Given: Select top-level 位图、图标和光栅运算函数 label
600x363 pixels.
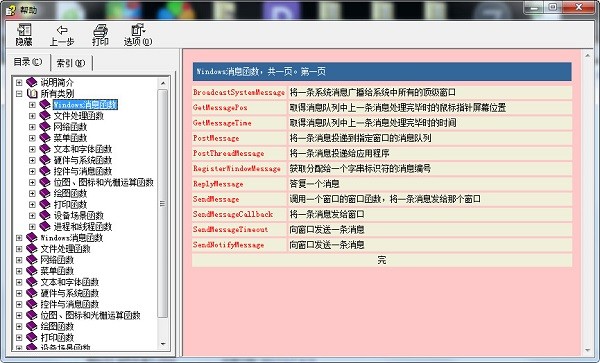Looking at the screenshot, I should coord(90,315).
